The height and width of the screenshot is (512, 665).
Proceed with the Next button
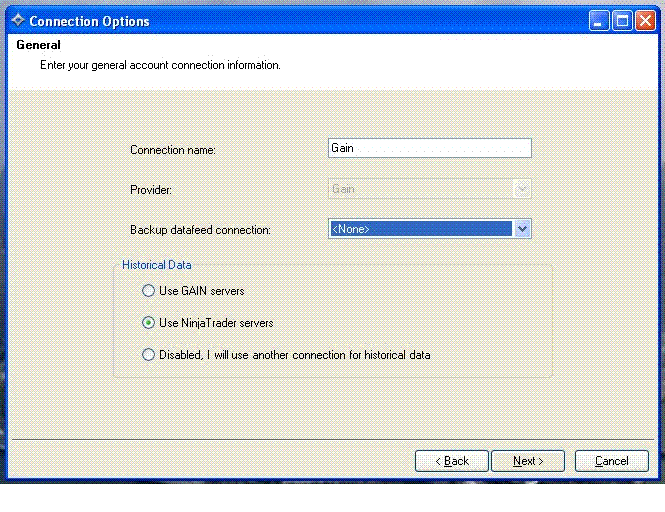tap(528, 461)
